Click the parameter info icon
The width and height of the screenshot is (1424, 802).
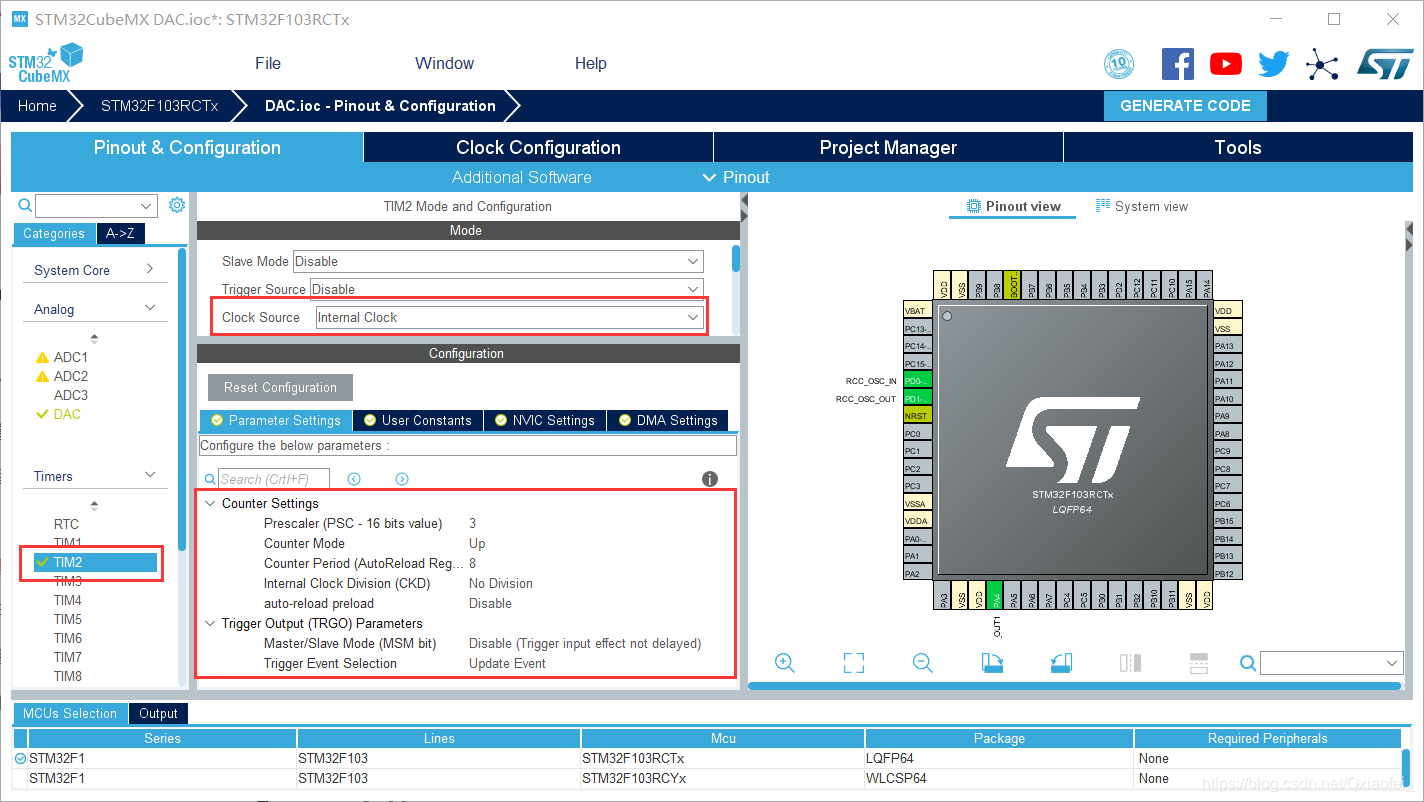click(x=710, y=479)
